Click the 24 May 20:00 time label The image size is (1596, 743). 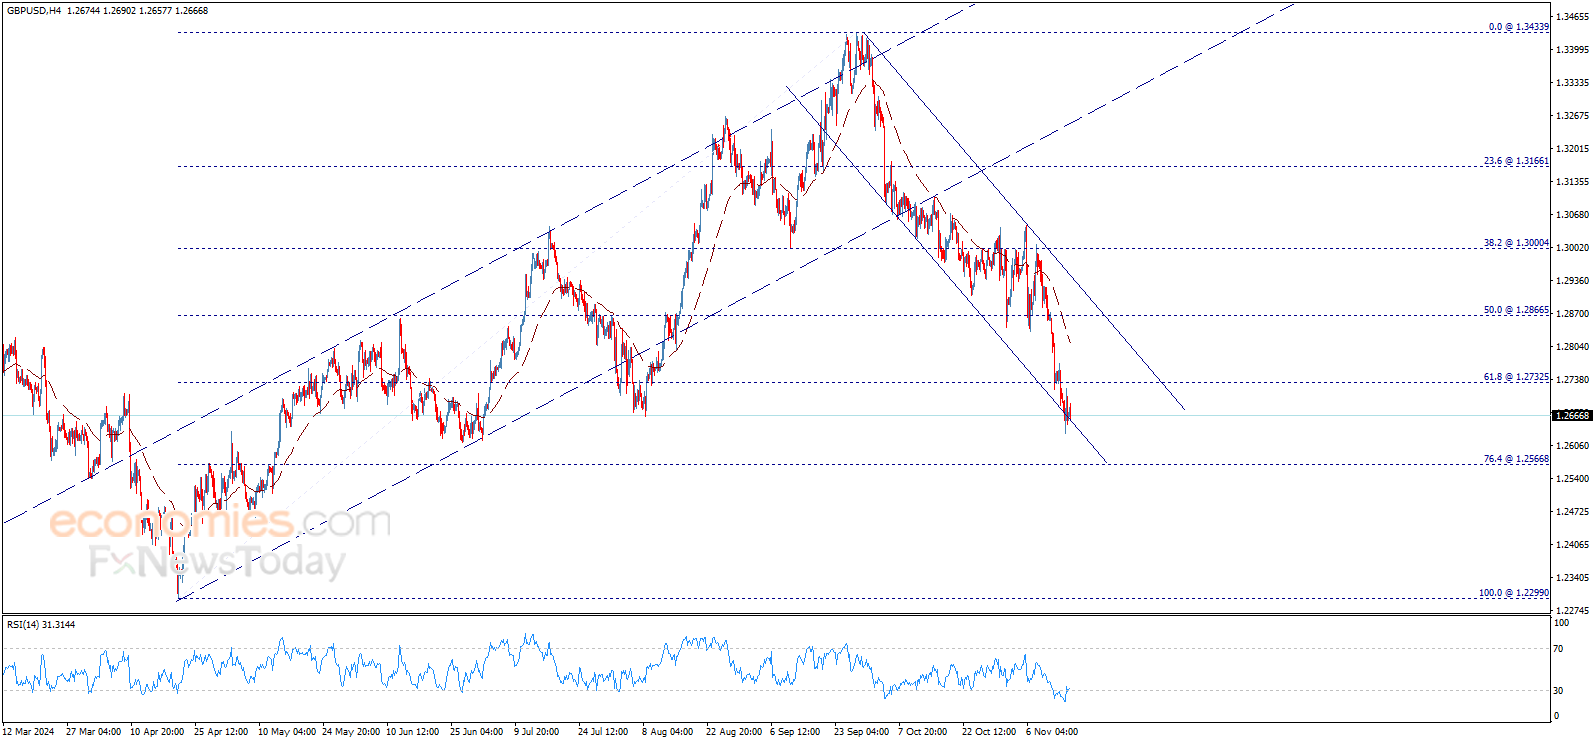[351, 732]
